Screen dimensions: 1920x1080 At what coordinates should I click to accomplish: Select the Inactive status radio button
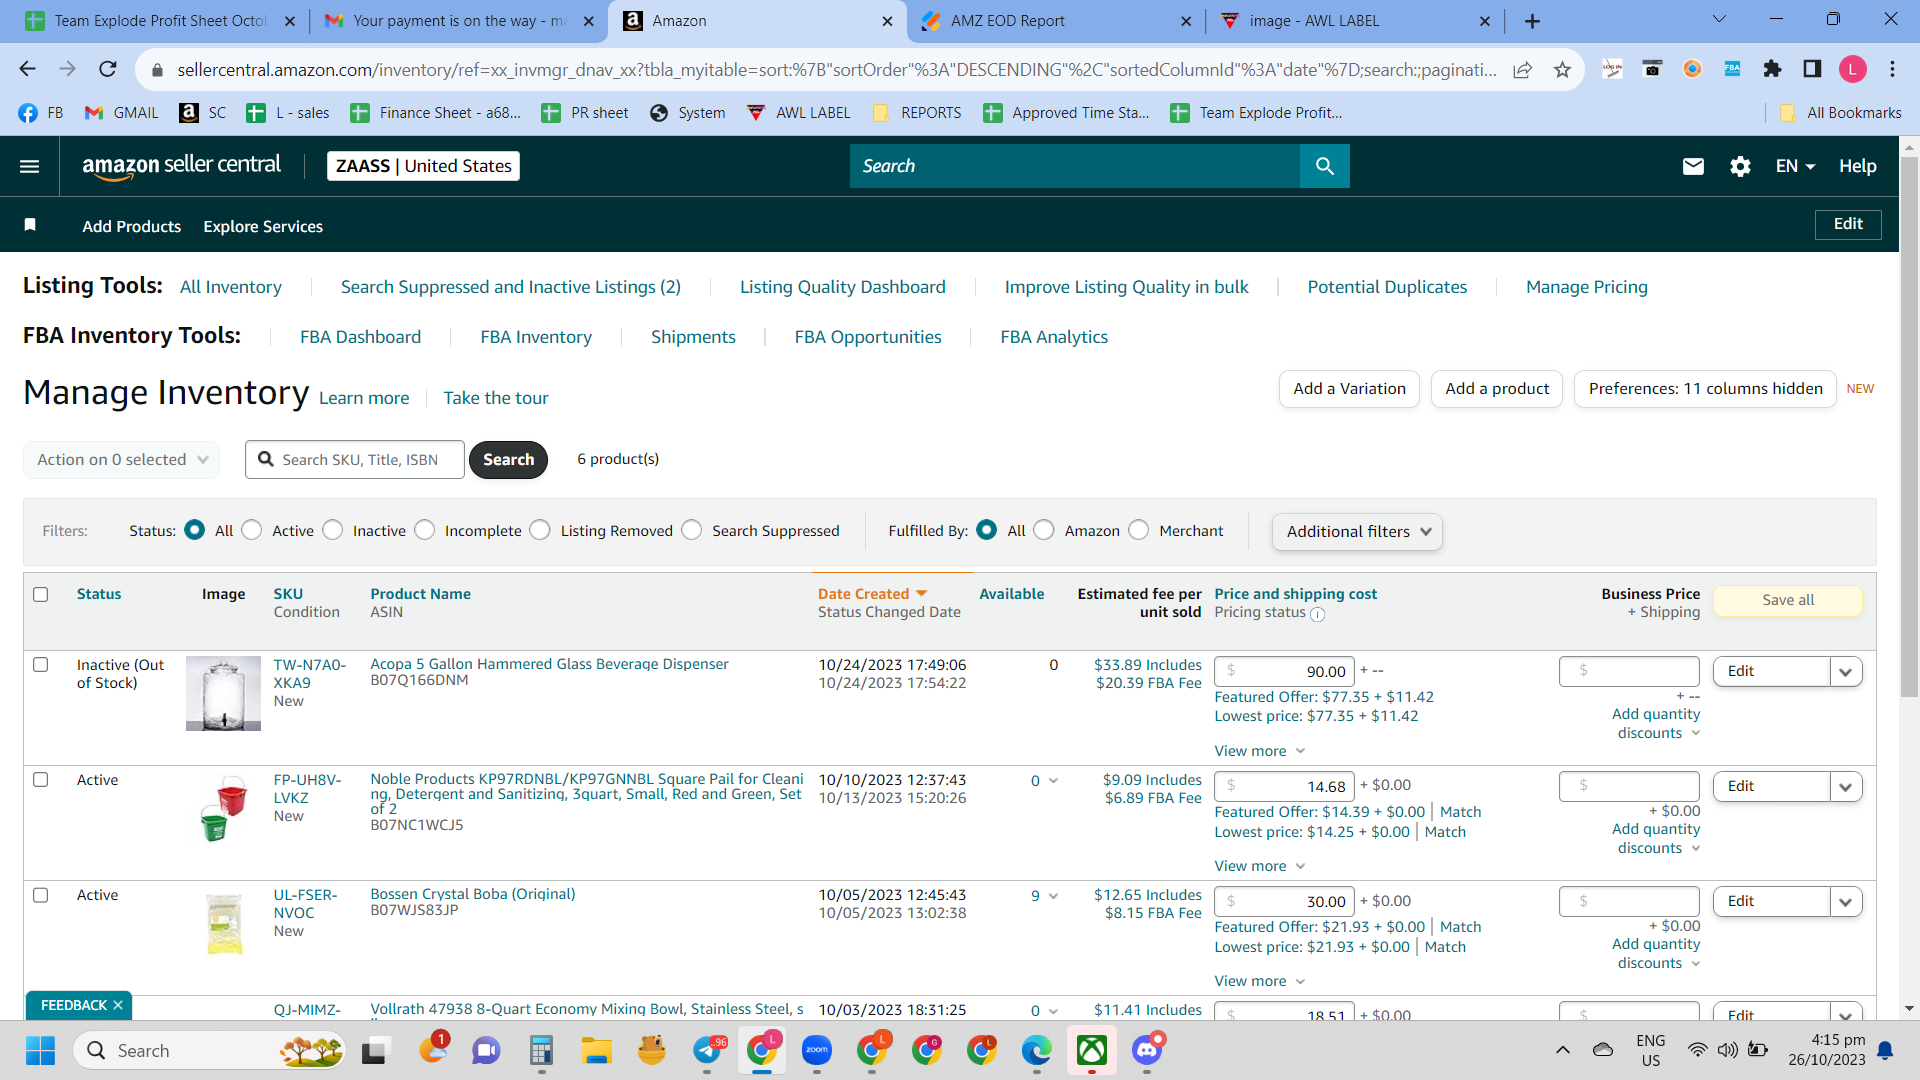pos(333,530)
